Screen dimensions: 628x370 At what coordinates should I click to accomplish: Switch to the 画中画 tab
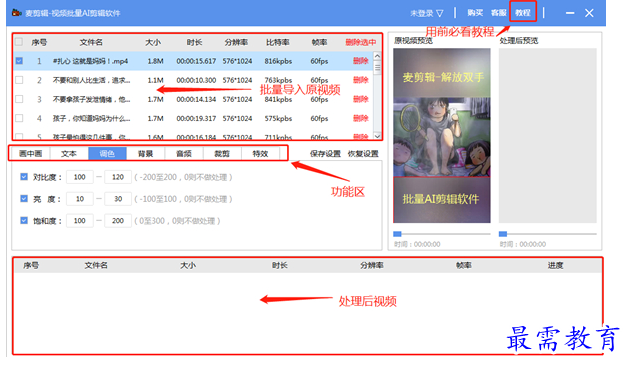pos(30,153)
